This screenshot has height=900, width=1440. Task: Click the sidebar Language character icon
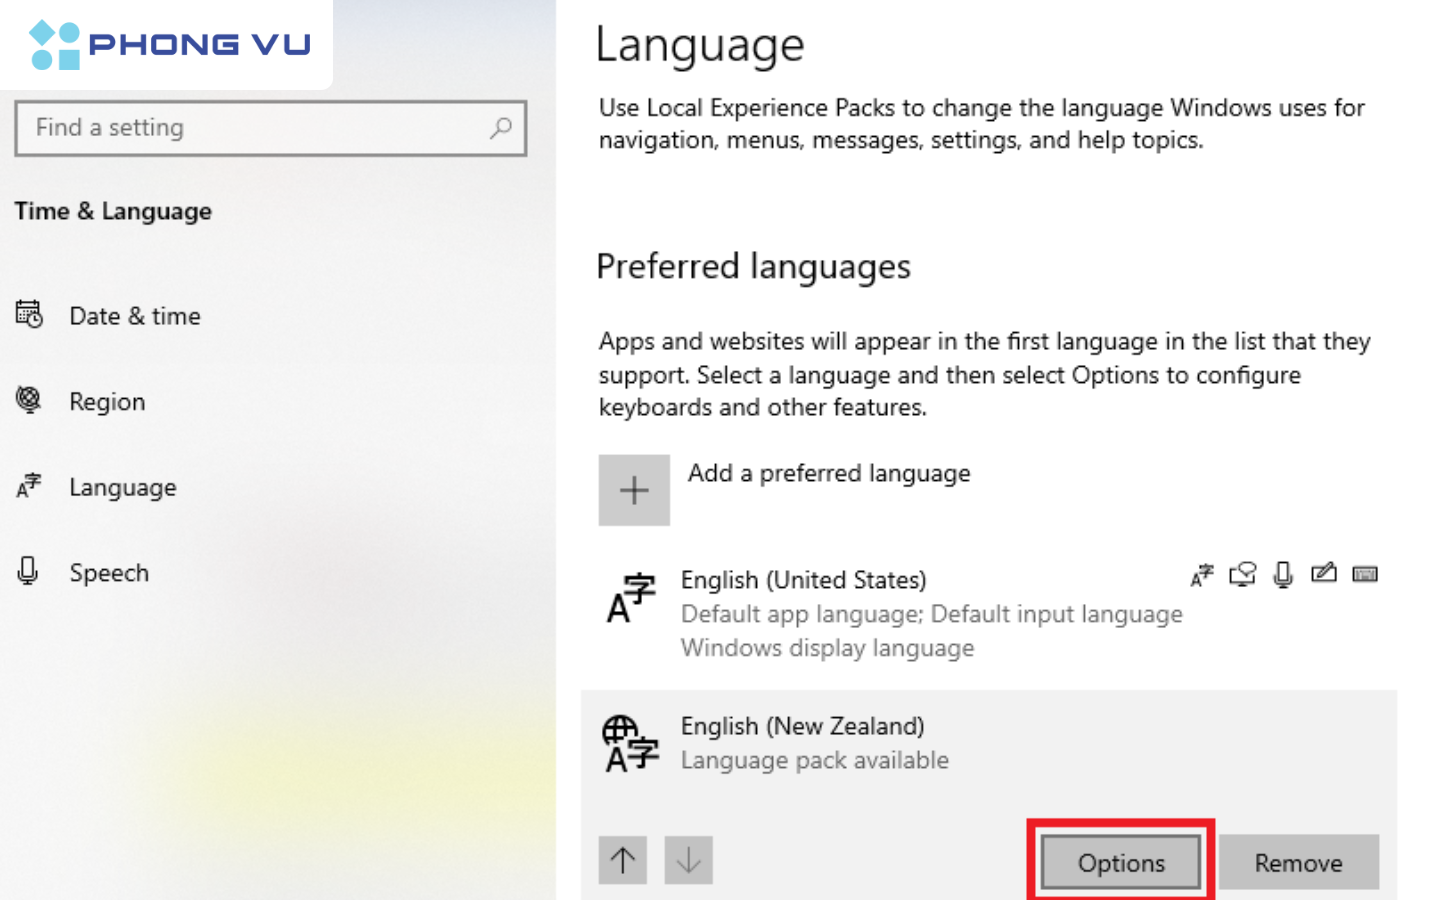click(x=29, y=486)
